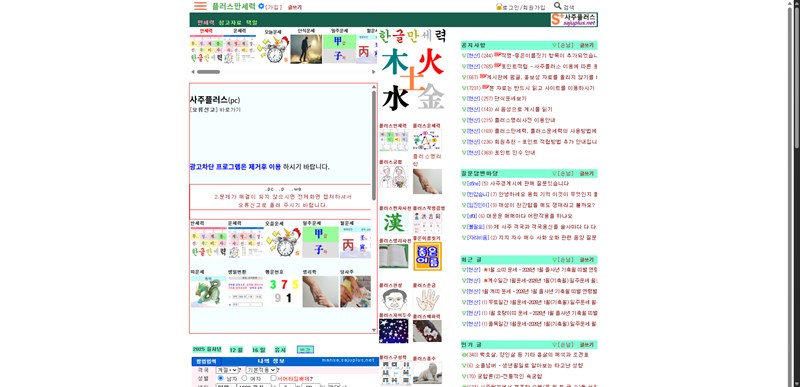This screenshot has width=800, height=387.
Task: Click the inner frame vertical scrollbar
Action: click(374, 146)
